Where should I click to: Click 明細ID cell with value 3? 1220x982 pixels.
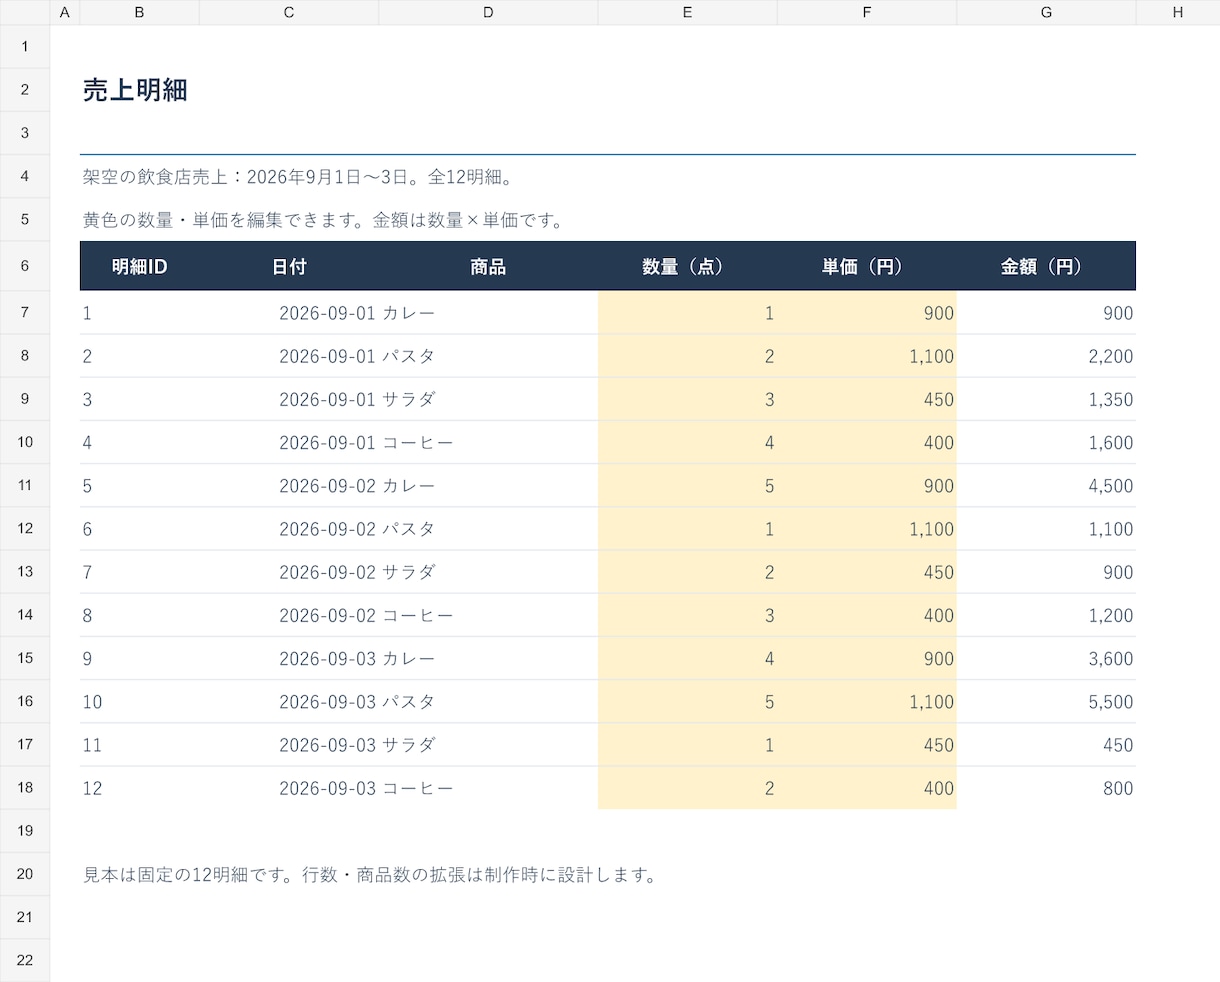pyautogui.click(x=139, y=399)
